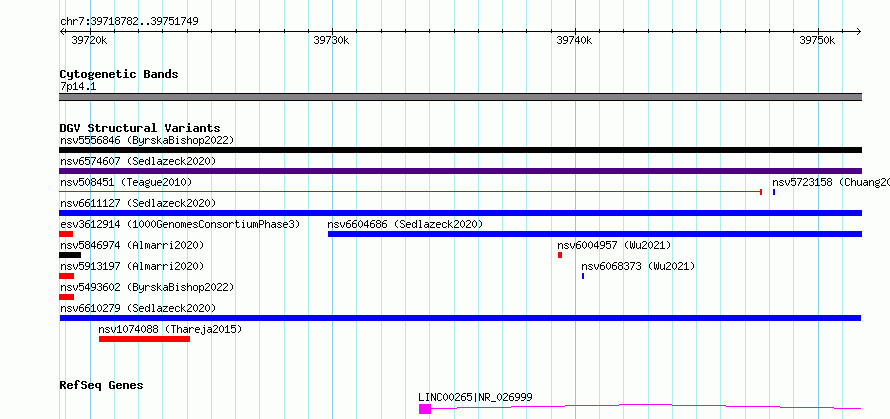Click the Cytogenetic Bands track heading
This screenshot has width=890, height=419.
pos(119,74)
